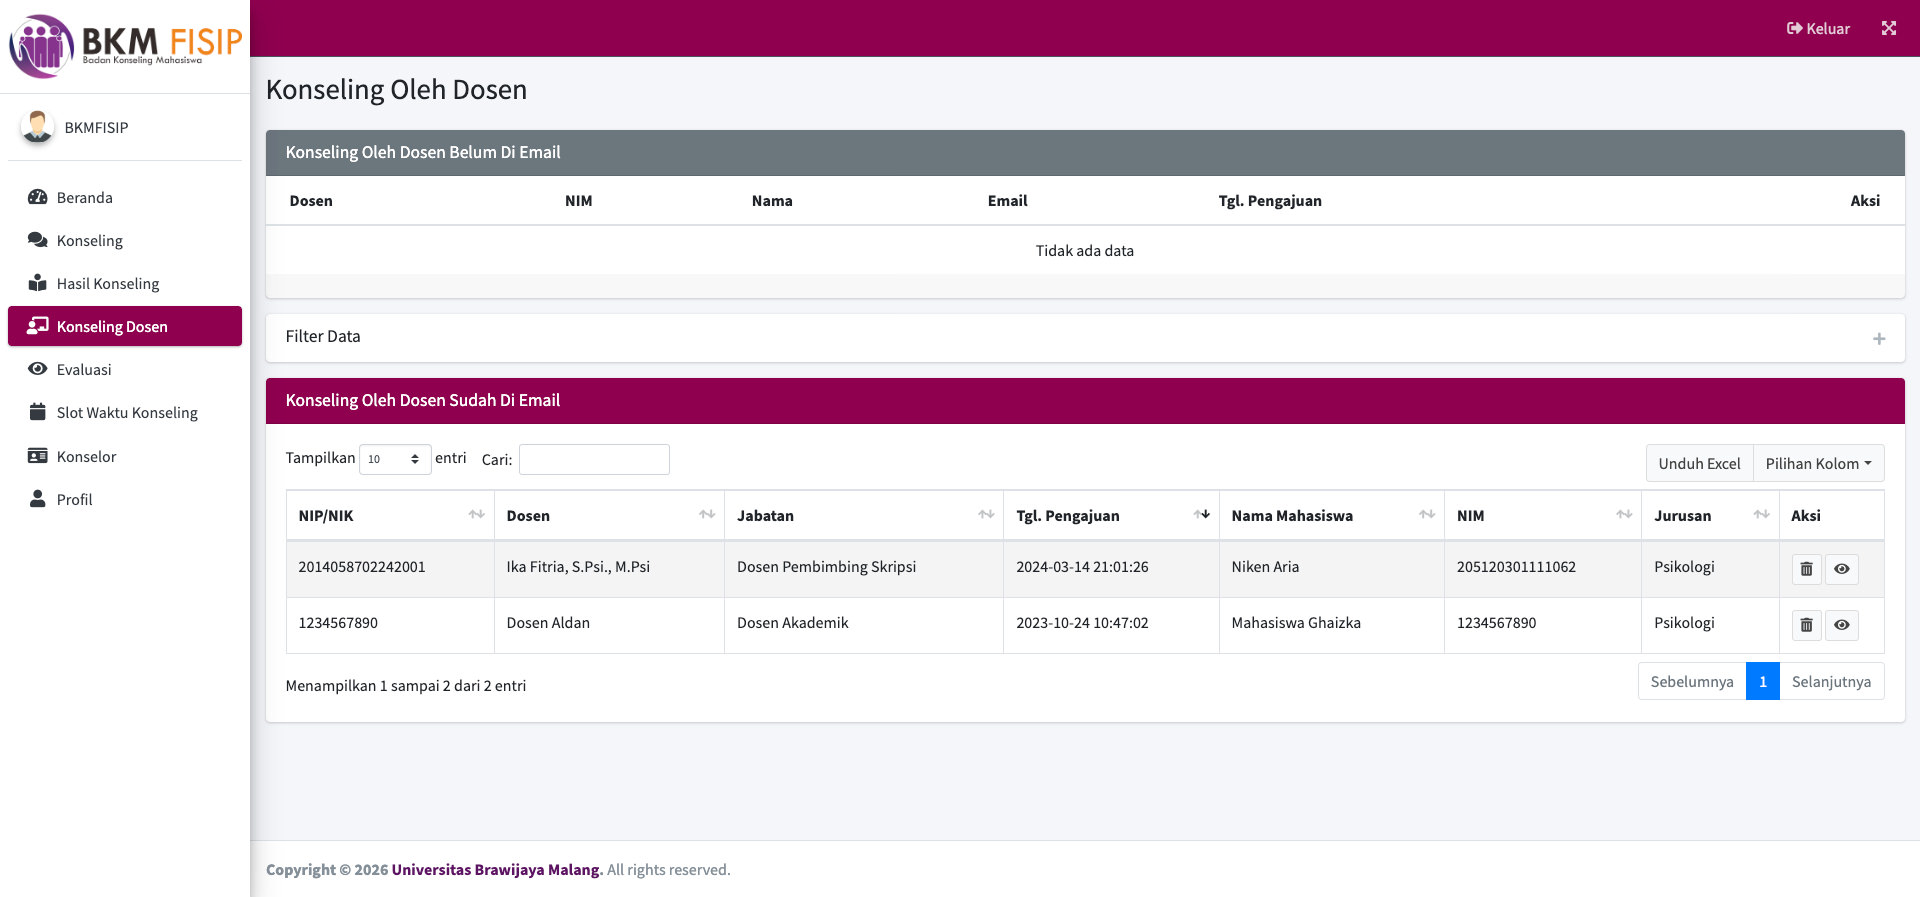
Task: Sort by Jabatan column arrows
Action: coord(986,515)
